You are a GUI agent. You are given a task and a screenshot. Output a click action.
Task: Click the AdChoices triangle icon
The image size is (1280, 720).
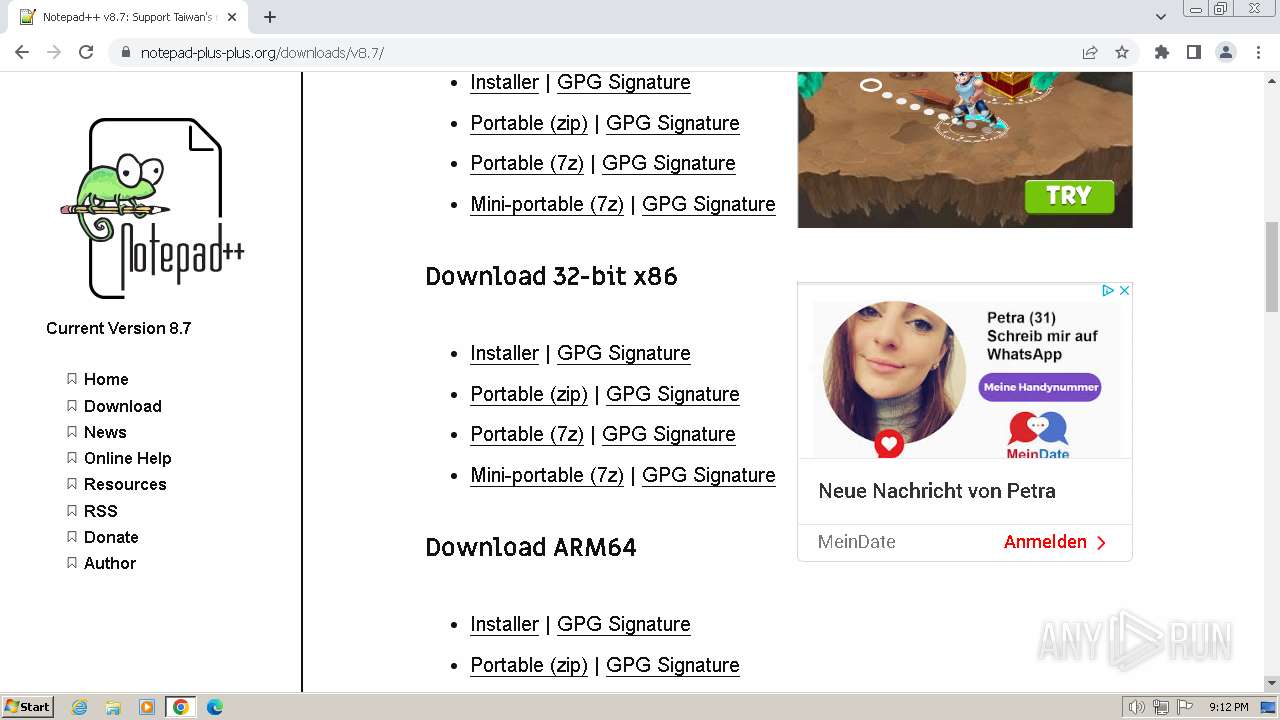point(1108,290)
